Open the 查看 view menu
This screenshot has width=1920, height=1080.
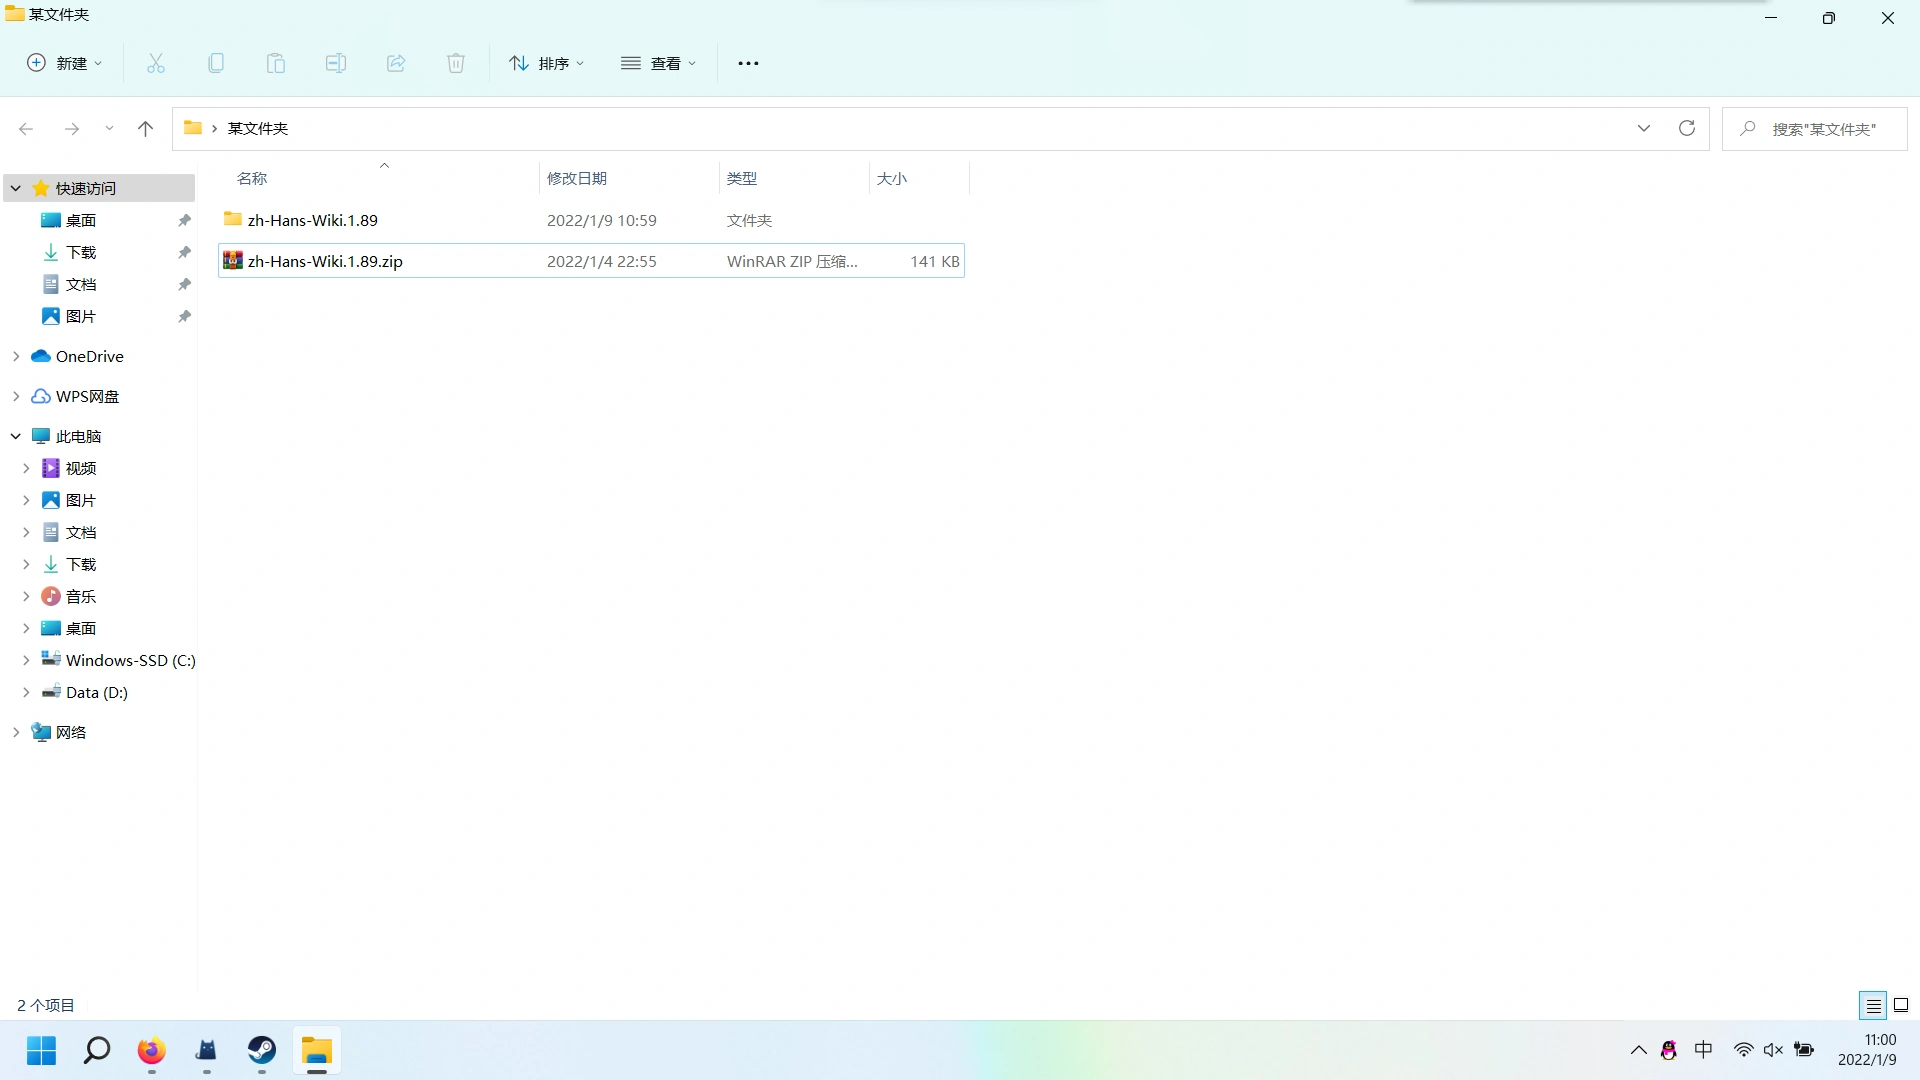tap(658, 63)
